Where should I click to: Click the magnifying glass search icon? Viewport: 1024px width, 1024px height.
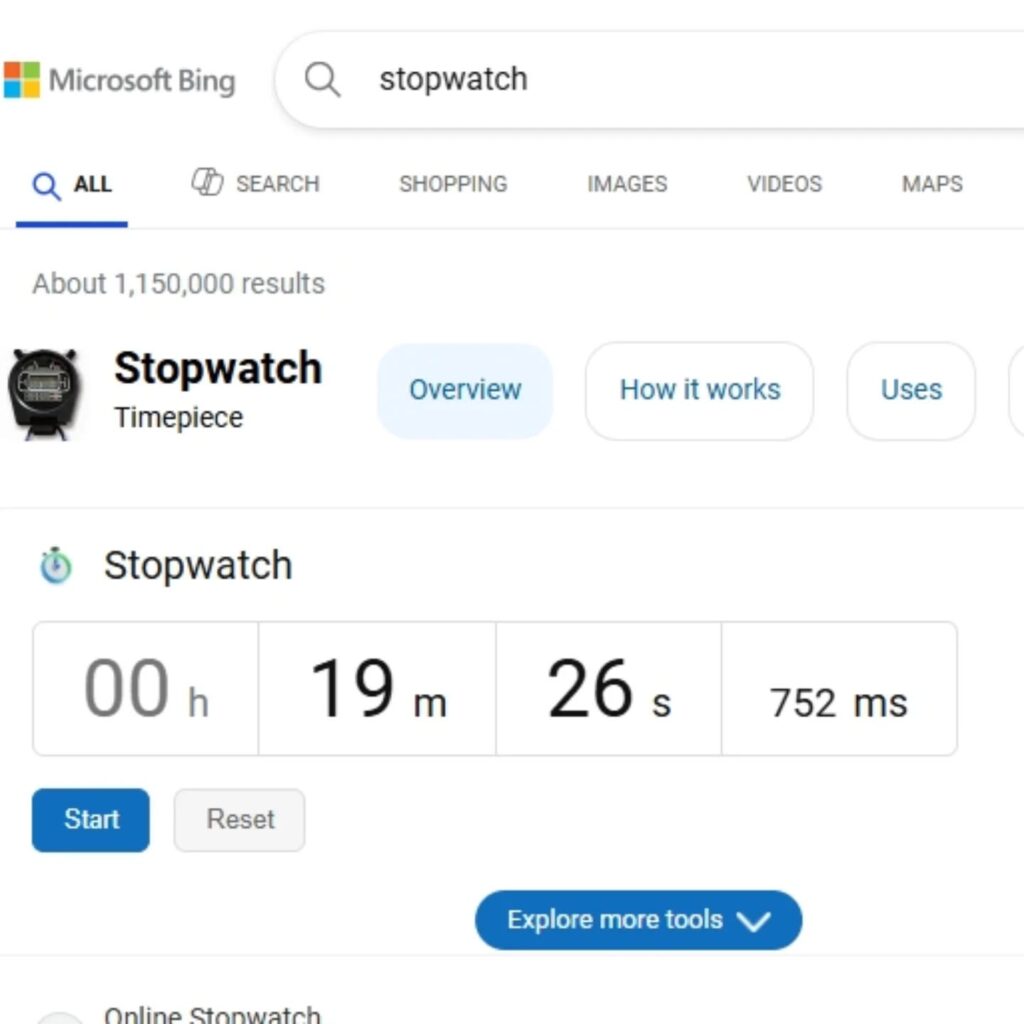click(322, 79)
